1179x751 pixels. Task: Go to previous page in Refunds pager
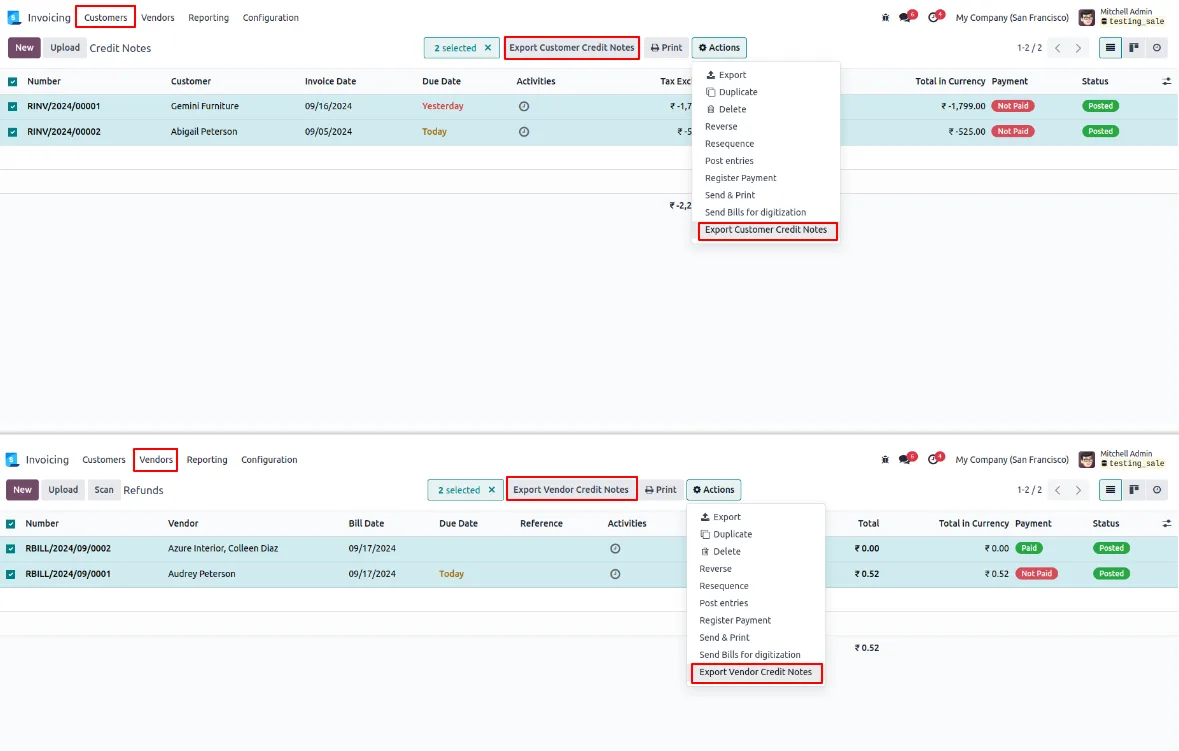point(1058,489)
